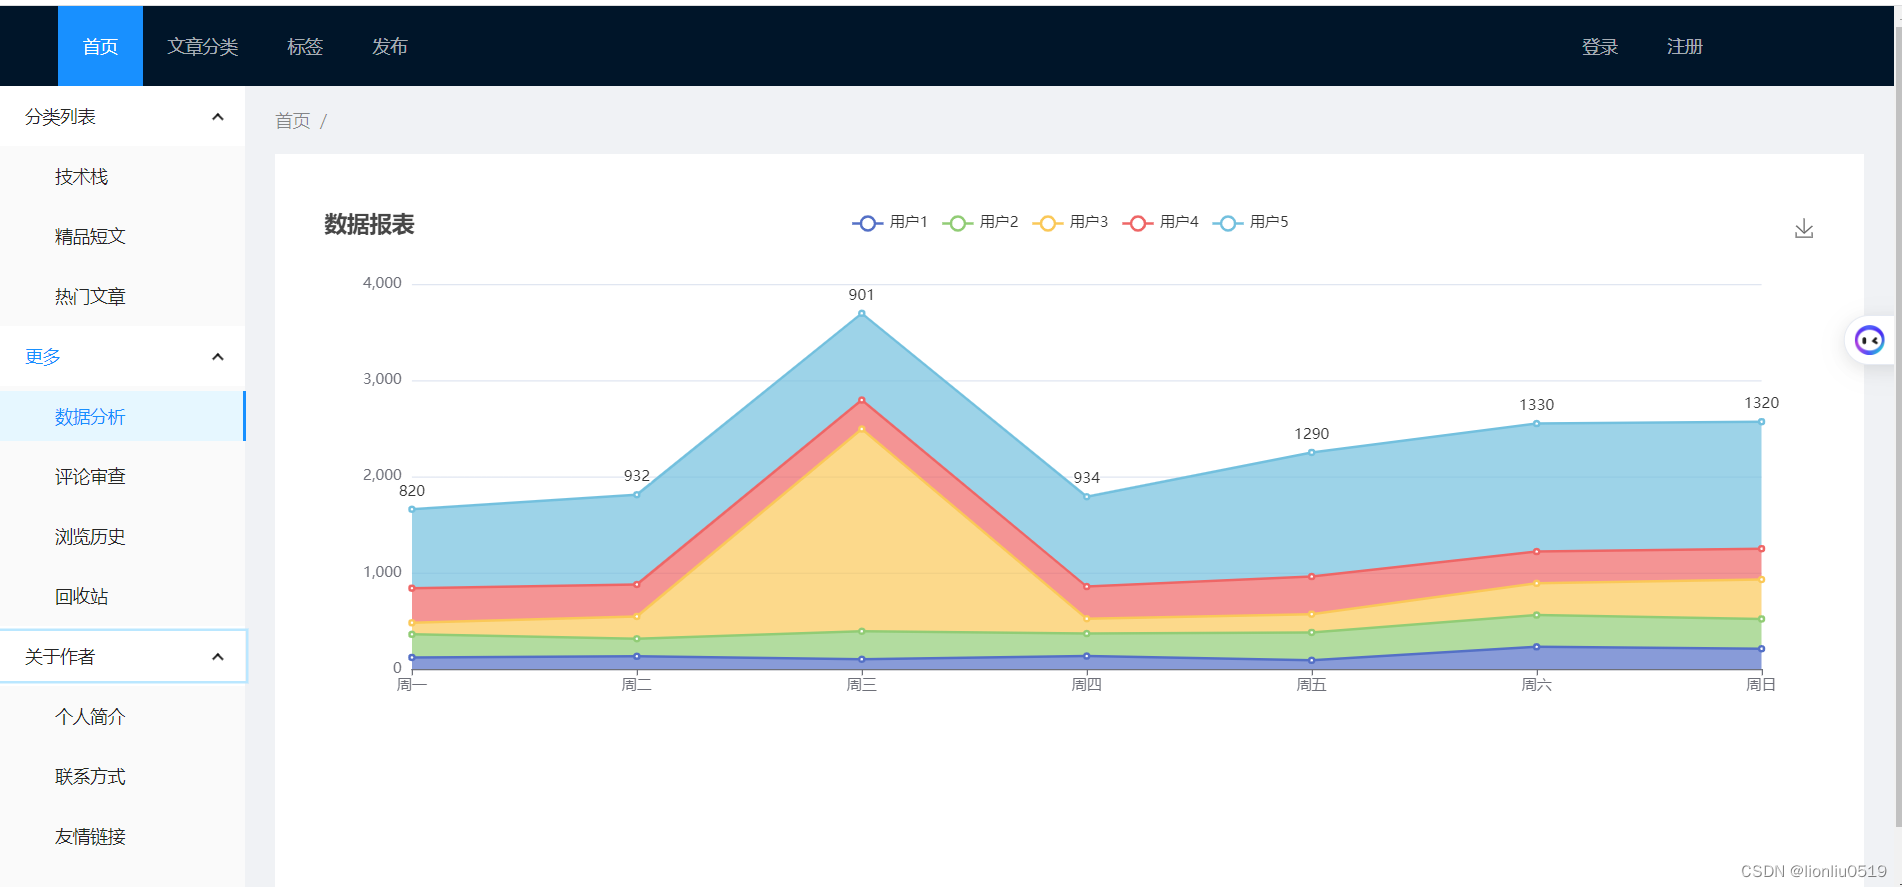Viewport: 1902px width, 887px height.
Task: Collapse the 关于作者 submenu chevron
Action: click(x=218, y=657)
